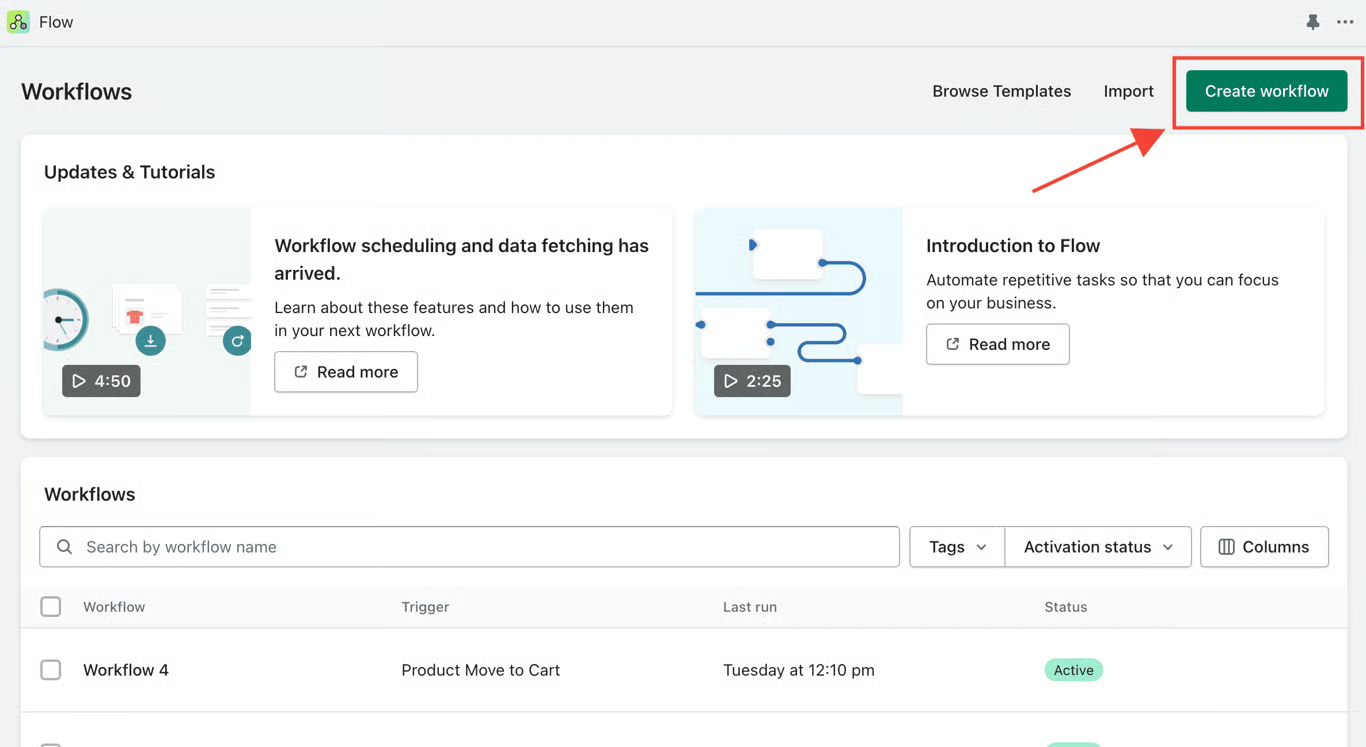Open the scheduling tutorial thumbnail image

(x=147, y=312)
